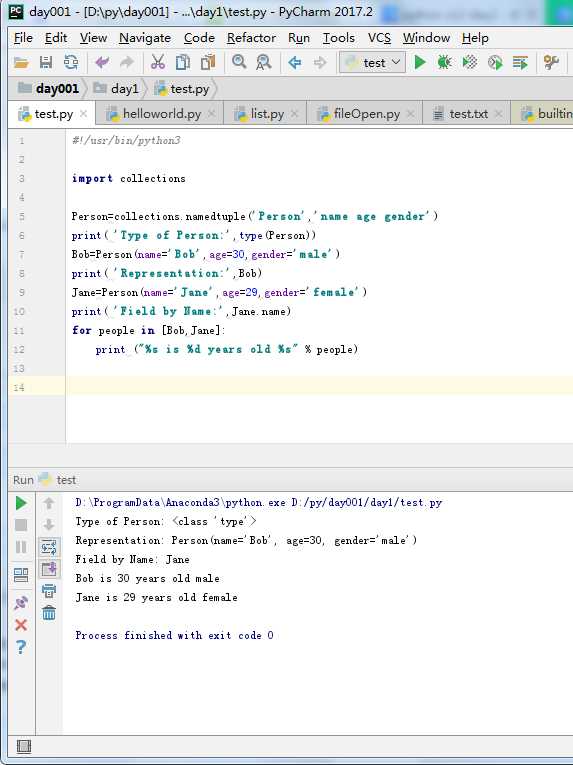The height and width of the screenshot is (765, 573).
Task: Open the Code menu
Action: click(199, 38)
